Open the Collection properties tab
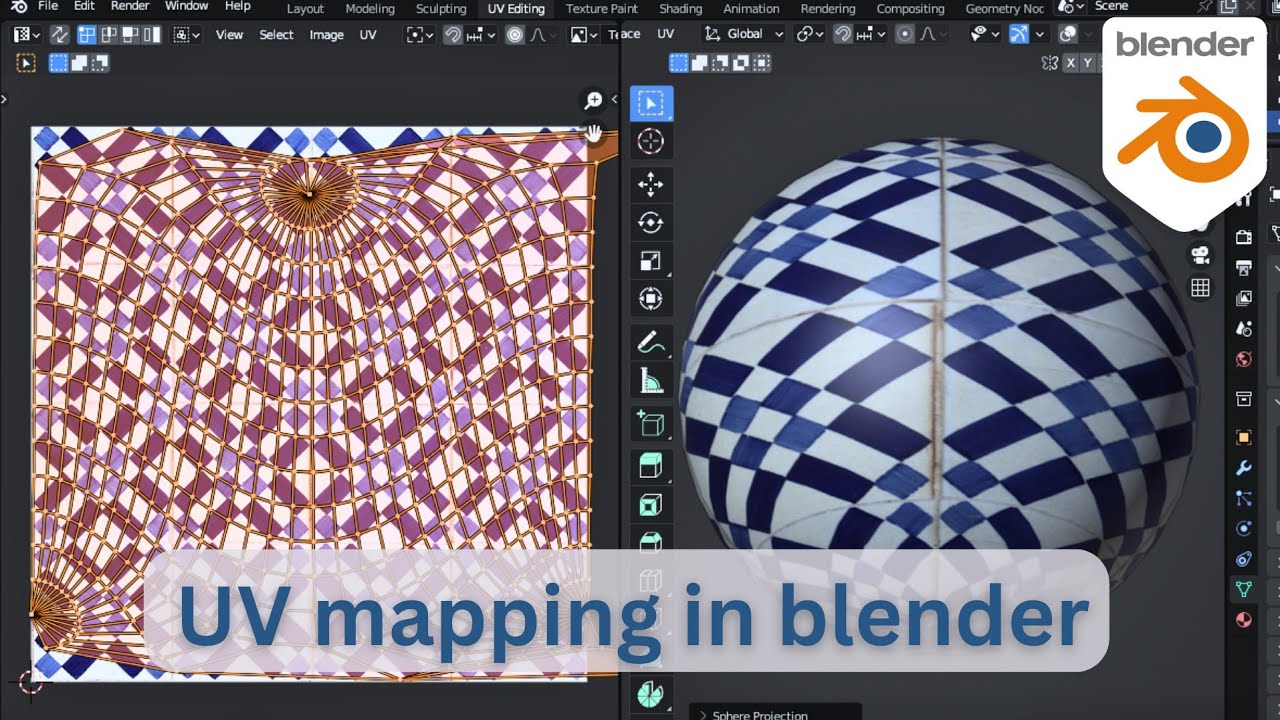 1244,399
